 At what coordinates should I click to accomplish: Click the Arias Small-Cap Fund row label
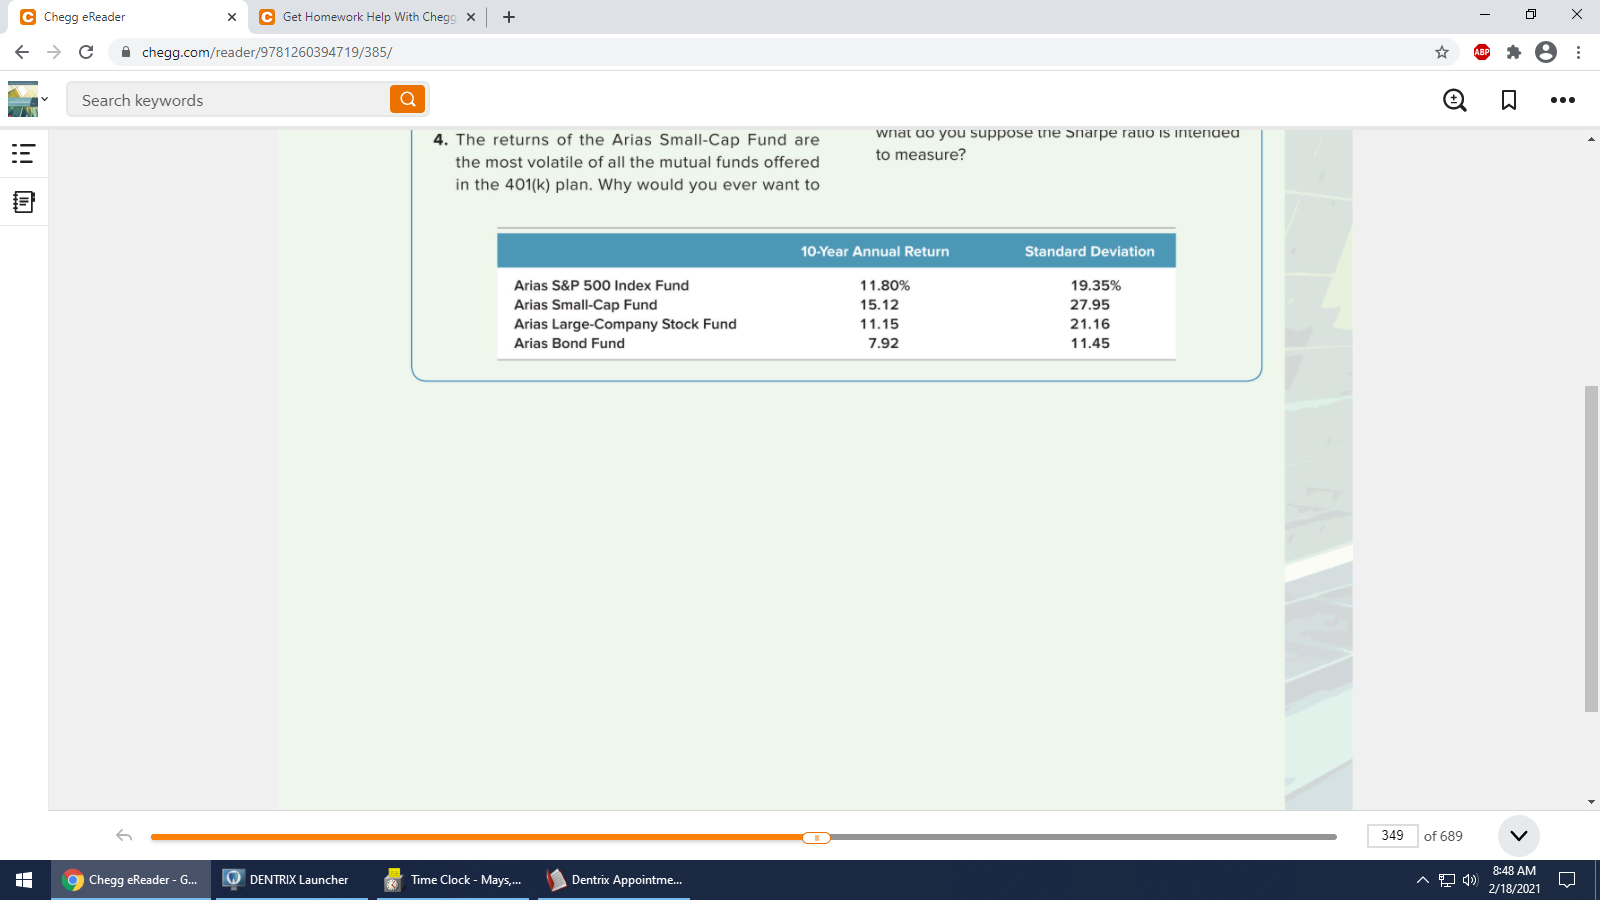tap(586, 305)
